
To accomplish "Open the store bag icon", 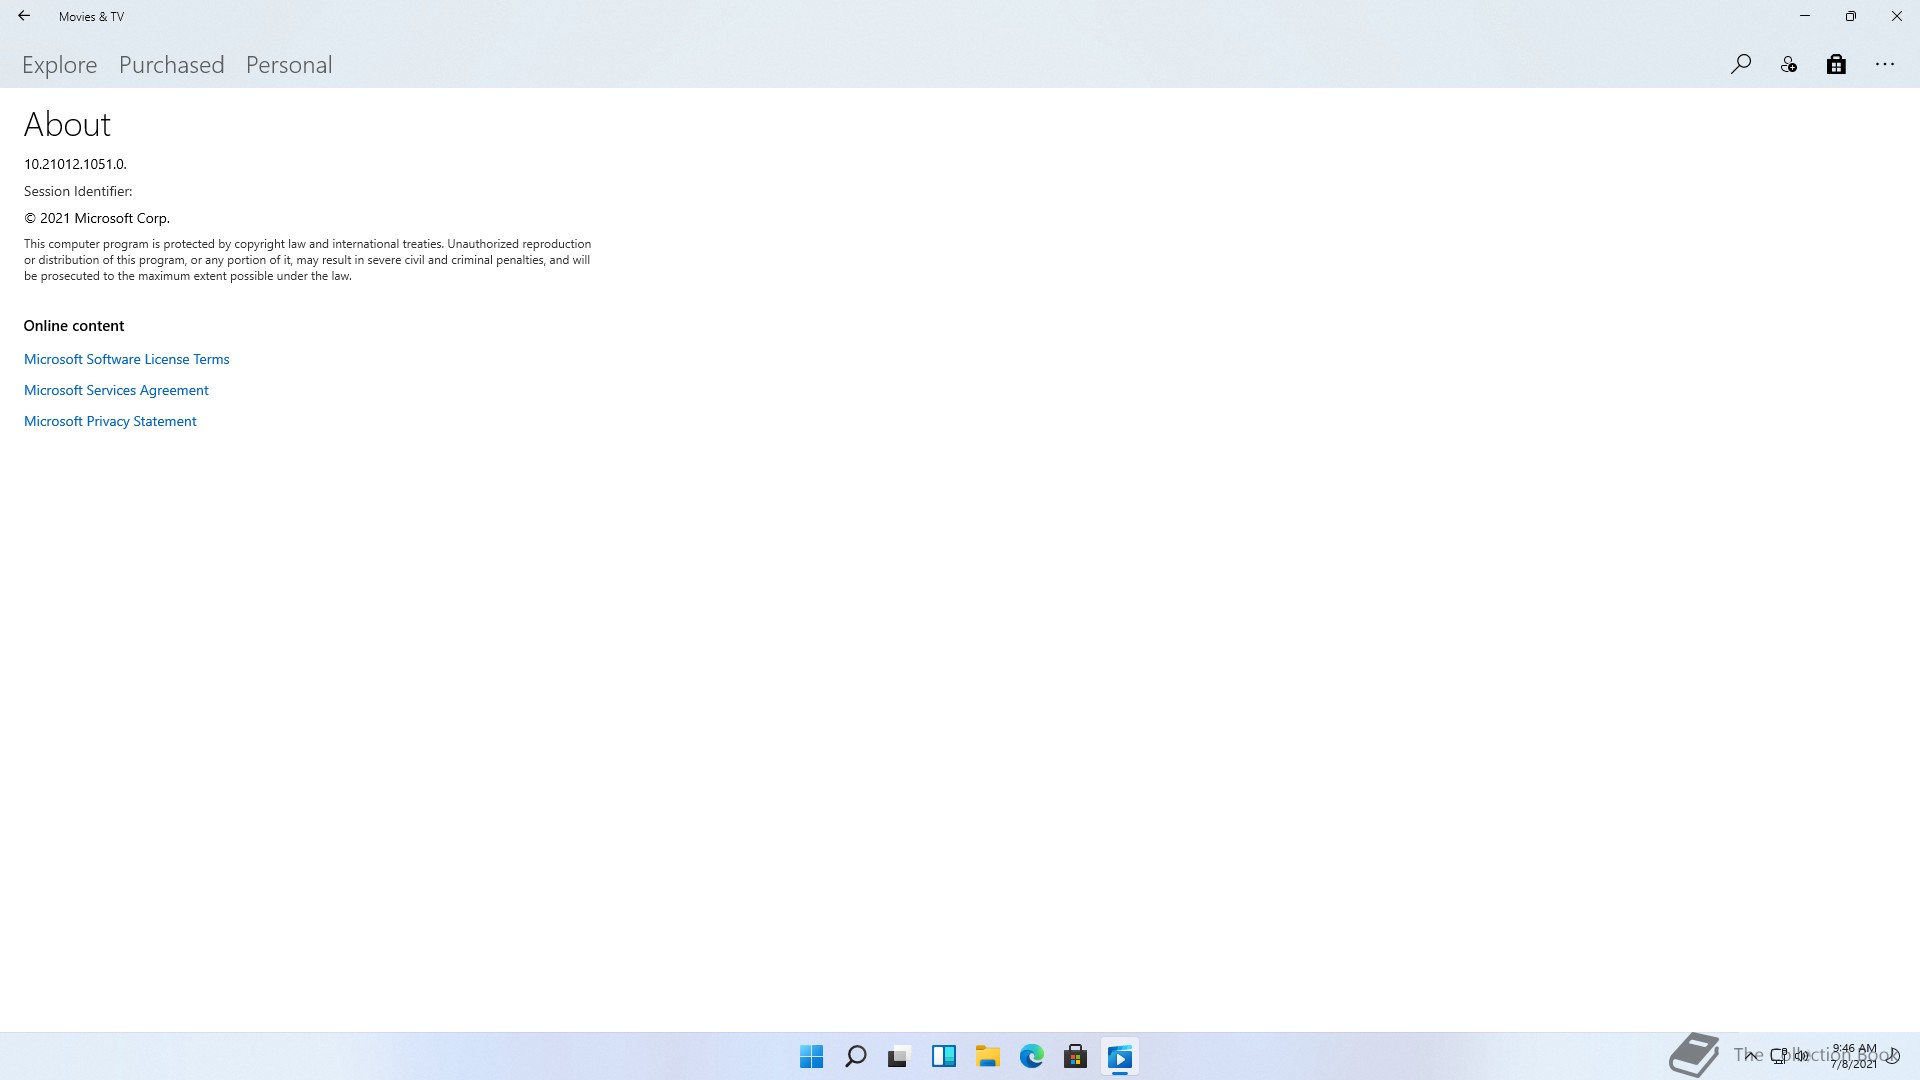I will 1836,65.
